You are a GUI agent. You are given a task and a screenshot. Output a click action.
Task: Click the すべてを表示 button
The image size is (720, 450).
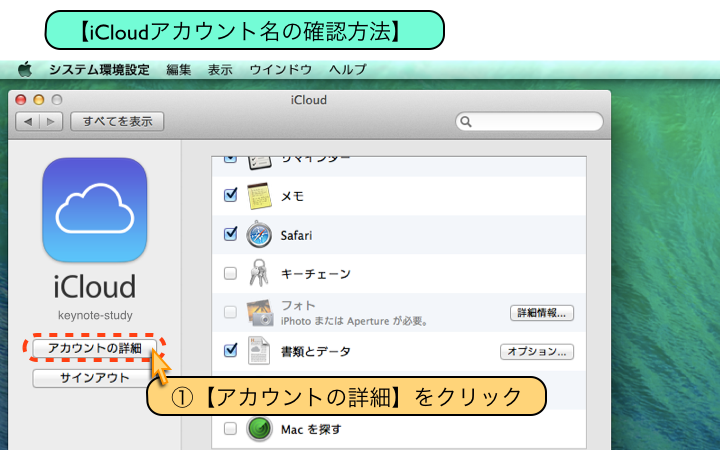click(117, 122)
